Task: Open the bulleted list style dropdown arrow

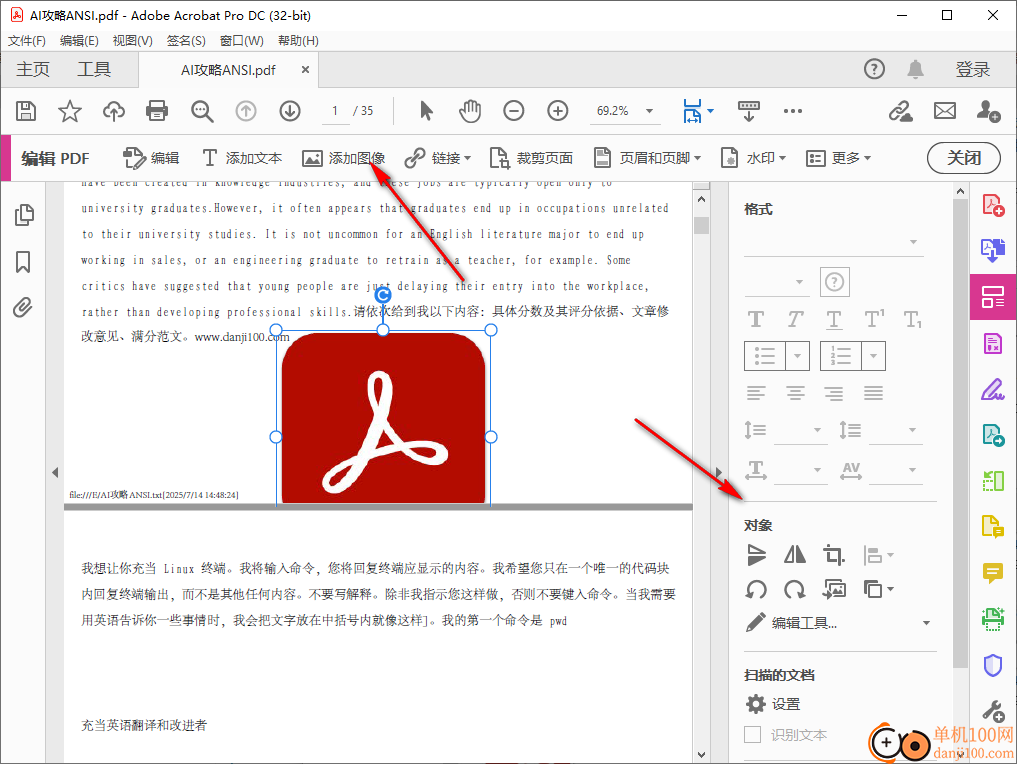Action: click(x=798, y=356)
